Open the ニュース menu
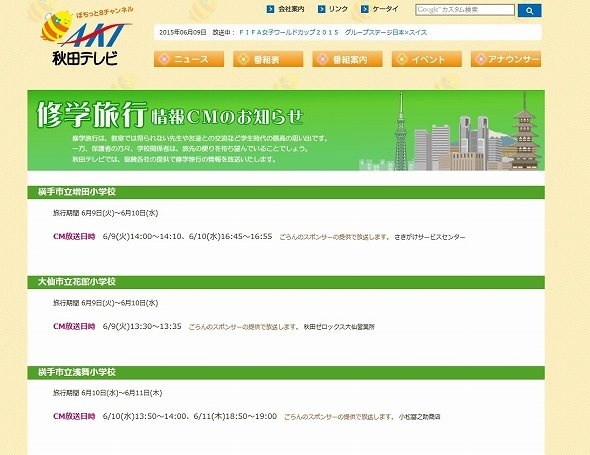Screen dimensions: 590x455 tap(189, 59)
